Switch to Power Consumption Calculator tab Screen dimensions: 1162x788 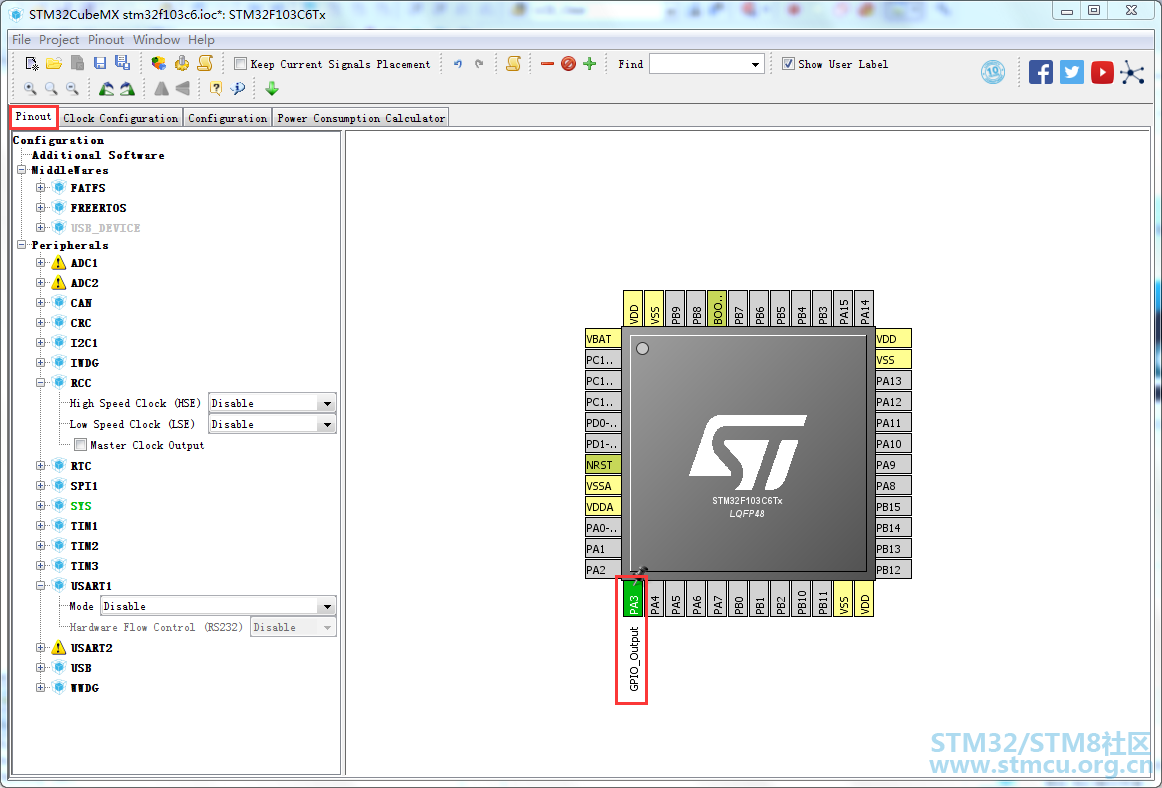pos(361,118)
